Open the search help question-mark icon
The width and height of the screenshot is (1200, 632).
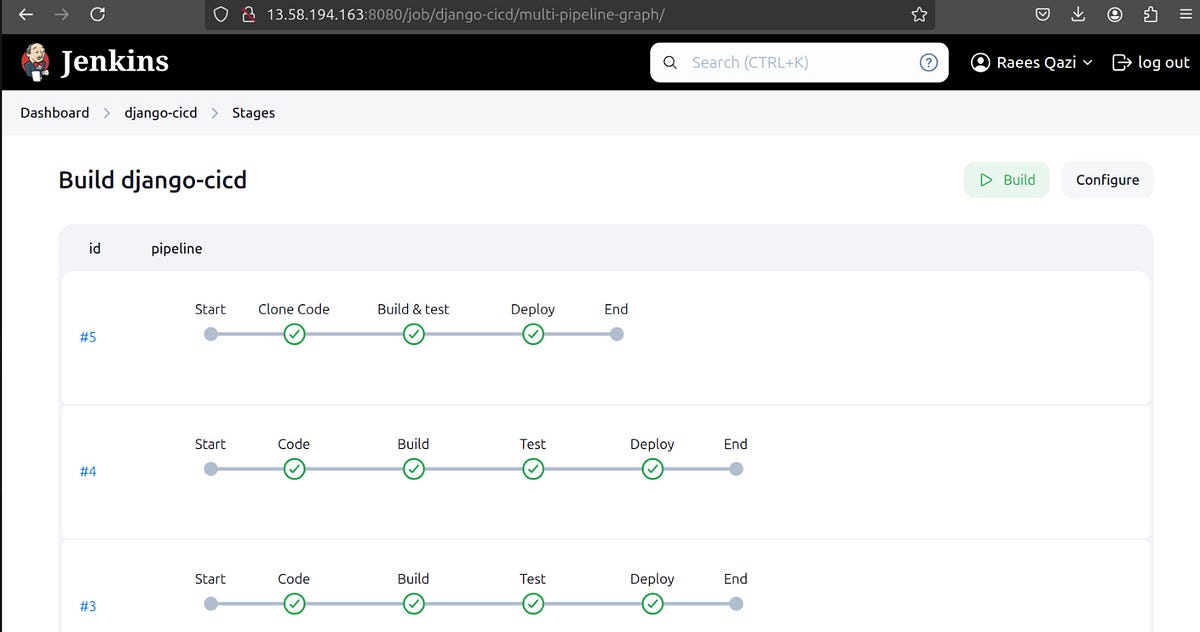coord(929,62)
